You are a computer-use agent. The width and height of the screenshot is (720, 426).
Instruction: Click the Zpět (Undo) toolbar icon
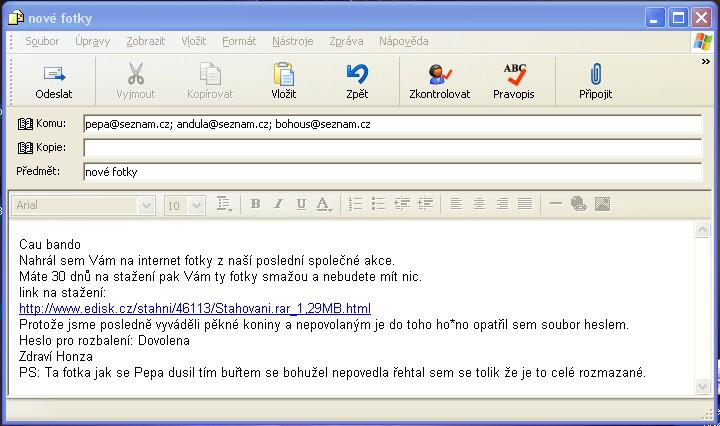(x=357, y=81)
